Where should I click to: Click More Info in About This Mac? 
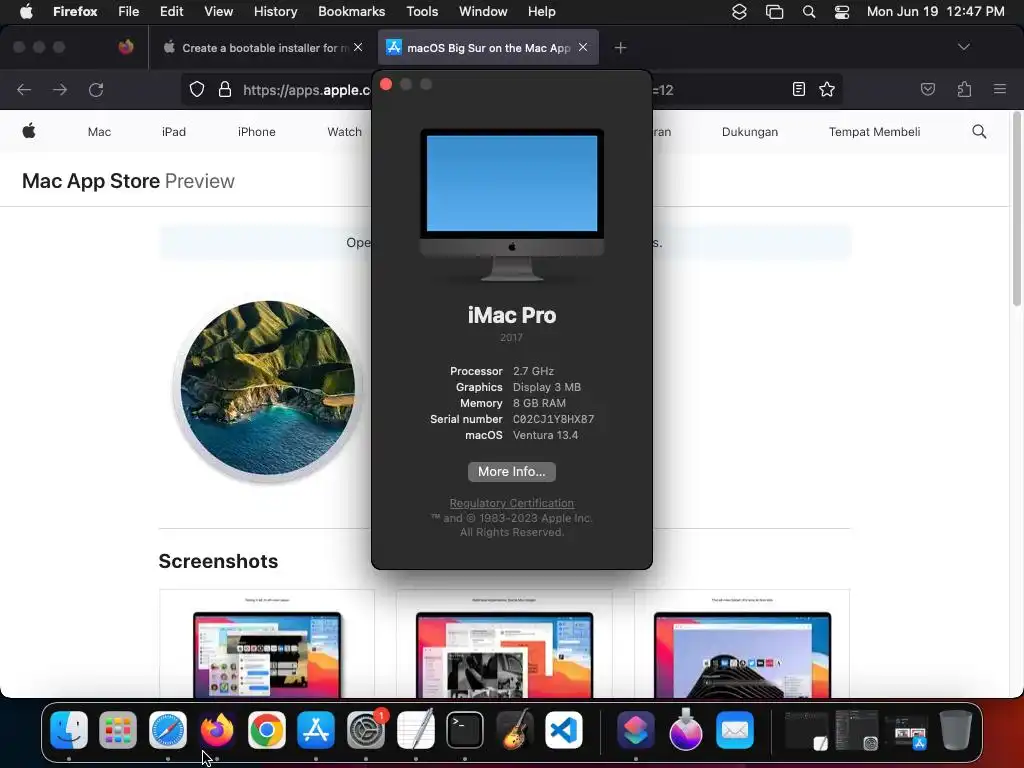click(511, 472)
